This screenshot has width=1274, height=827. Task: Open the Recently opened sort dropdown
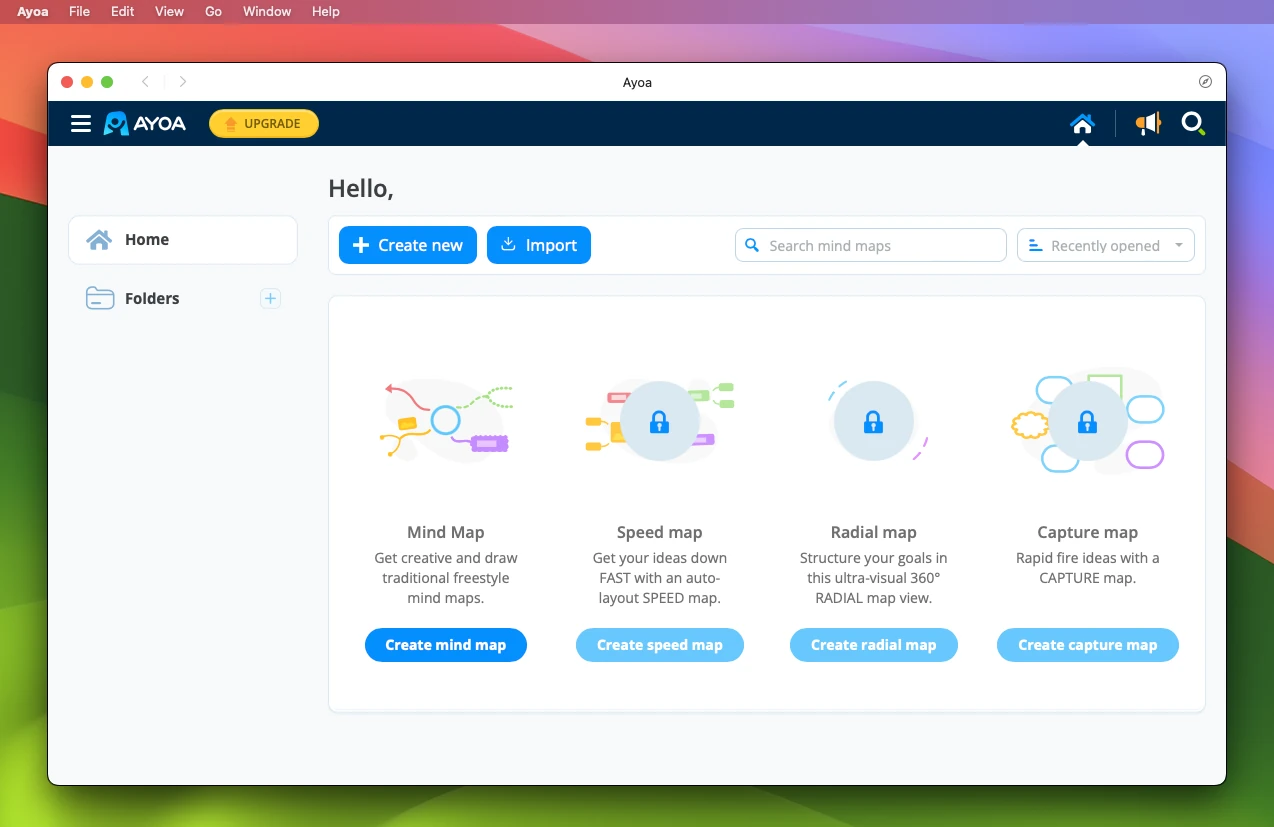tap(1105, 245)
